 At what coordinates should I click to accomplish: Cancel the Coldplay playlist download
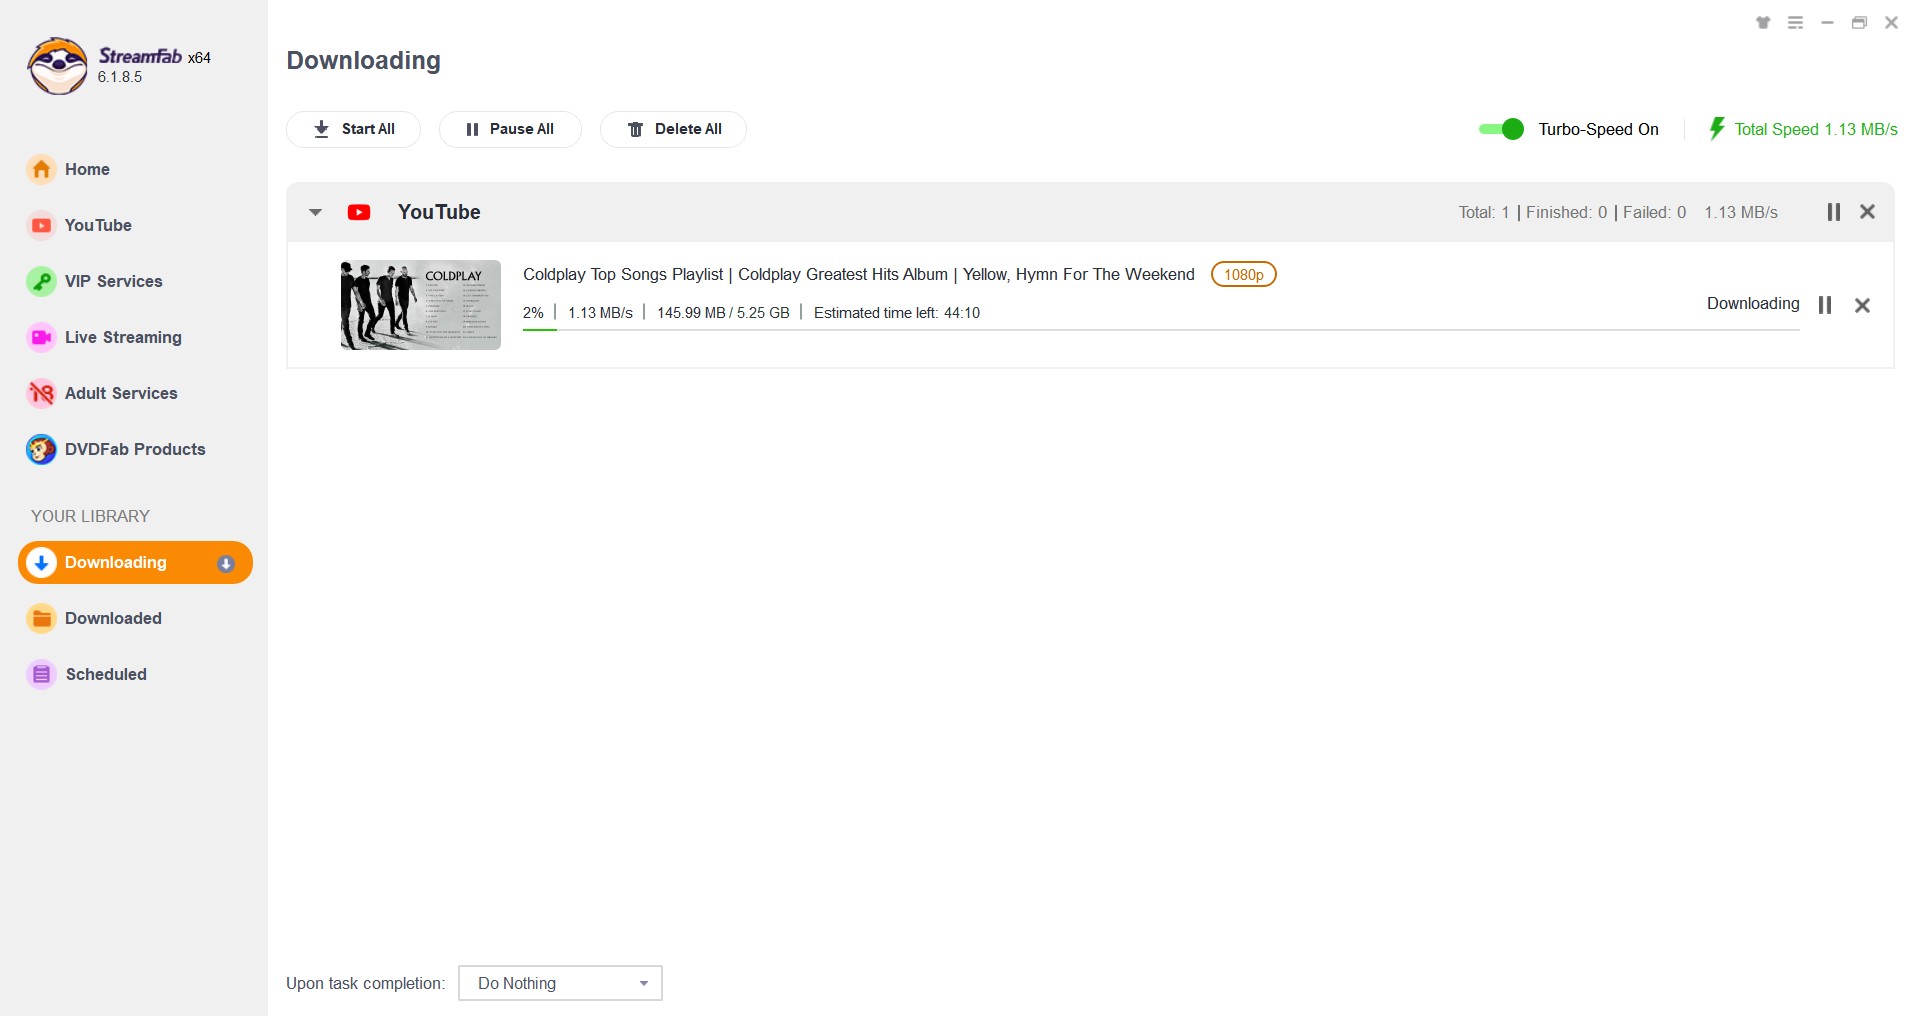[x=1862, y=305]
